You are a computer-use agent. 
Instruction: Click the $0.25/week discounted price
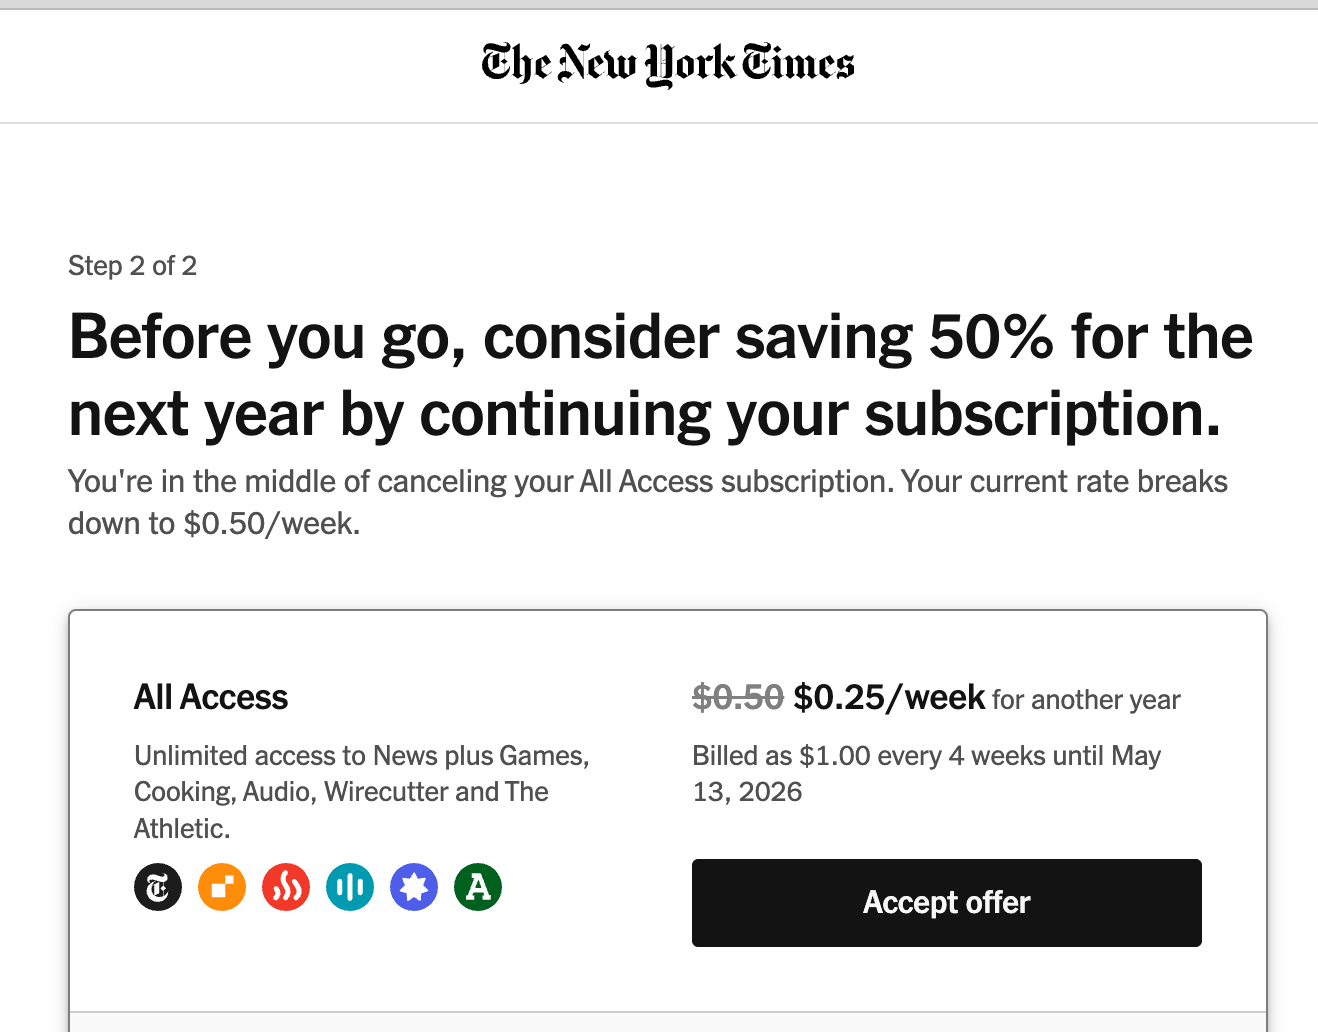pos(889,697)
